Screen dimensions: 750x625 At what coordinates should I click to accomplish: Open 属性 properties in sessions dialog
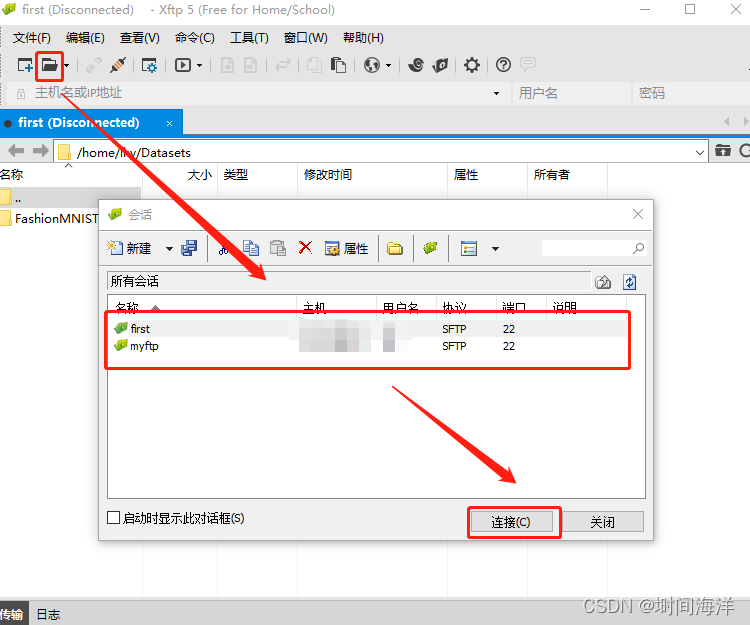click(x=346, y=248)
